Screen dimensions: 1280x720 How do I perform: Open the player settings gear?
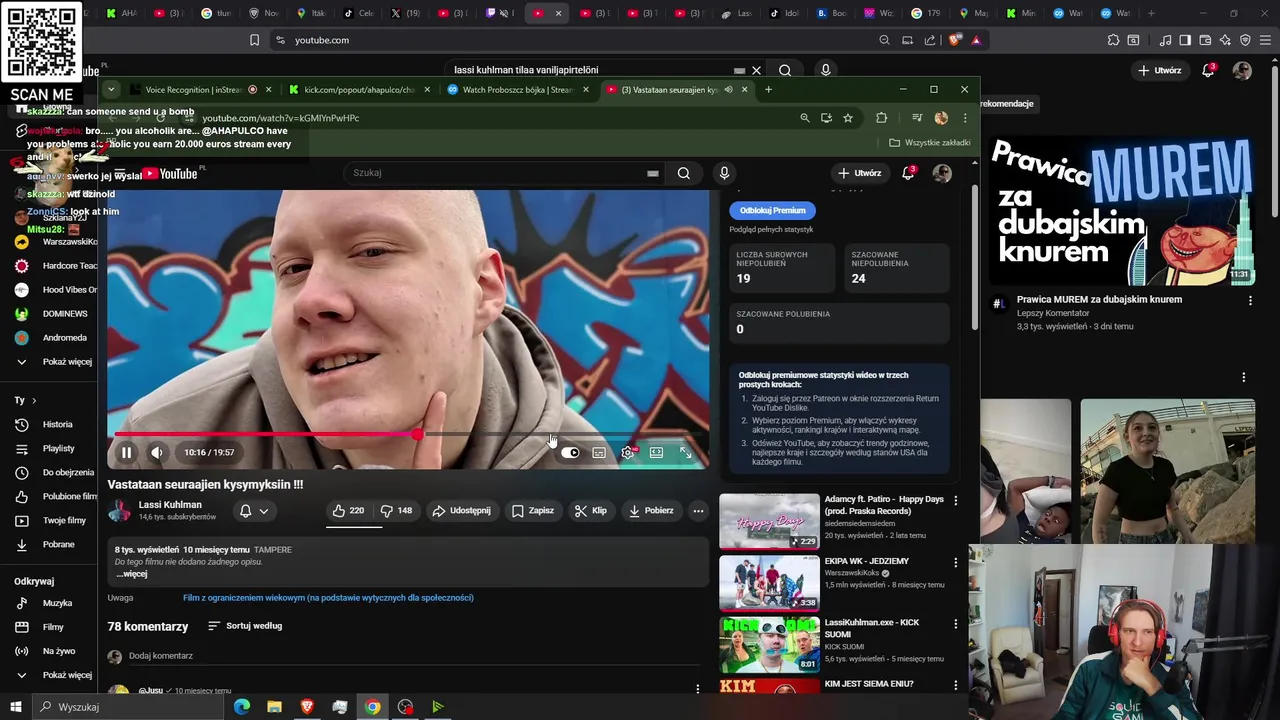point(627,453)
